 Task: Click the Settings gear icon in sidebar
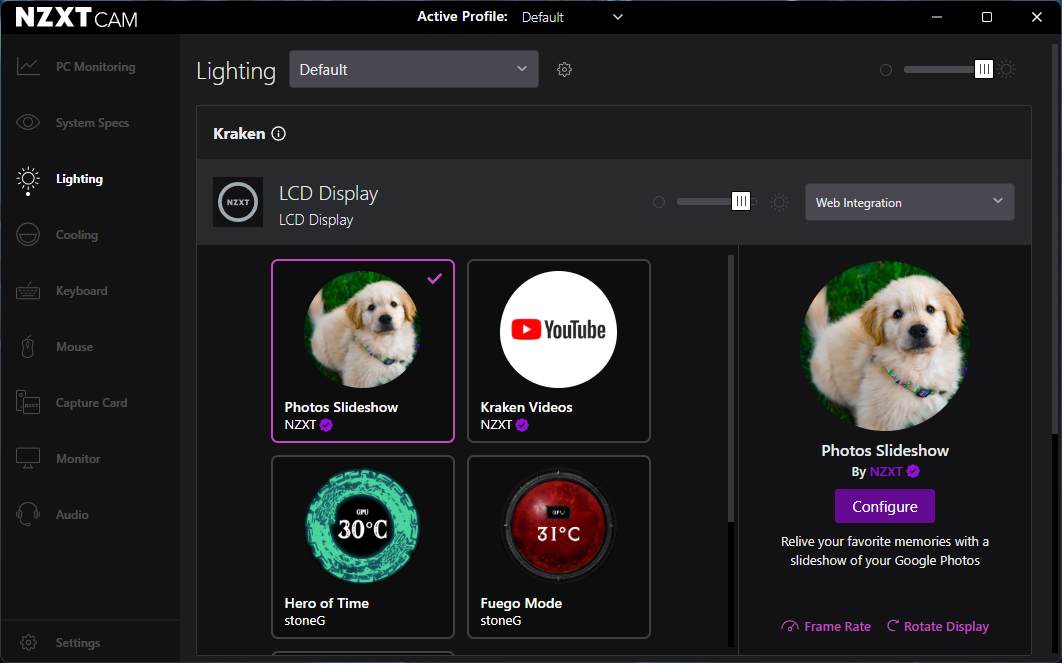[x=28, y=643]
